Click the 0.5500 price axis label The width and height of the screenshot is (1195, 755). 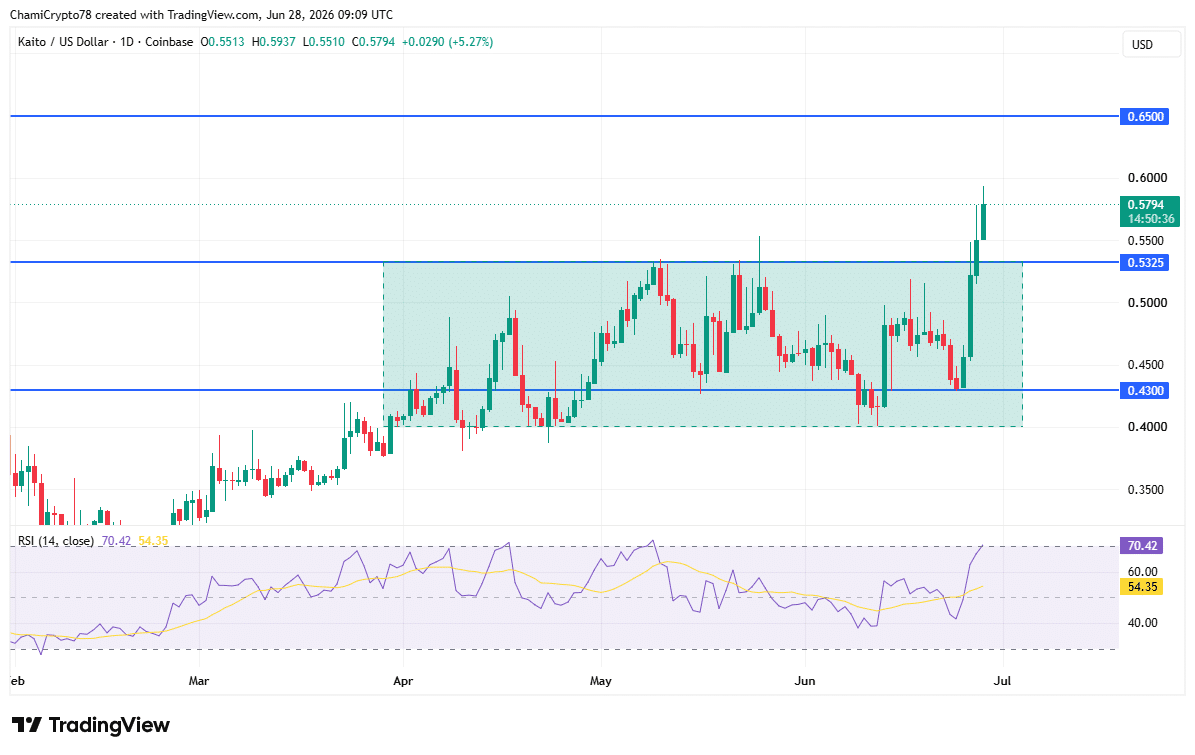[1147, 241]
